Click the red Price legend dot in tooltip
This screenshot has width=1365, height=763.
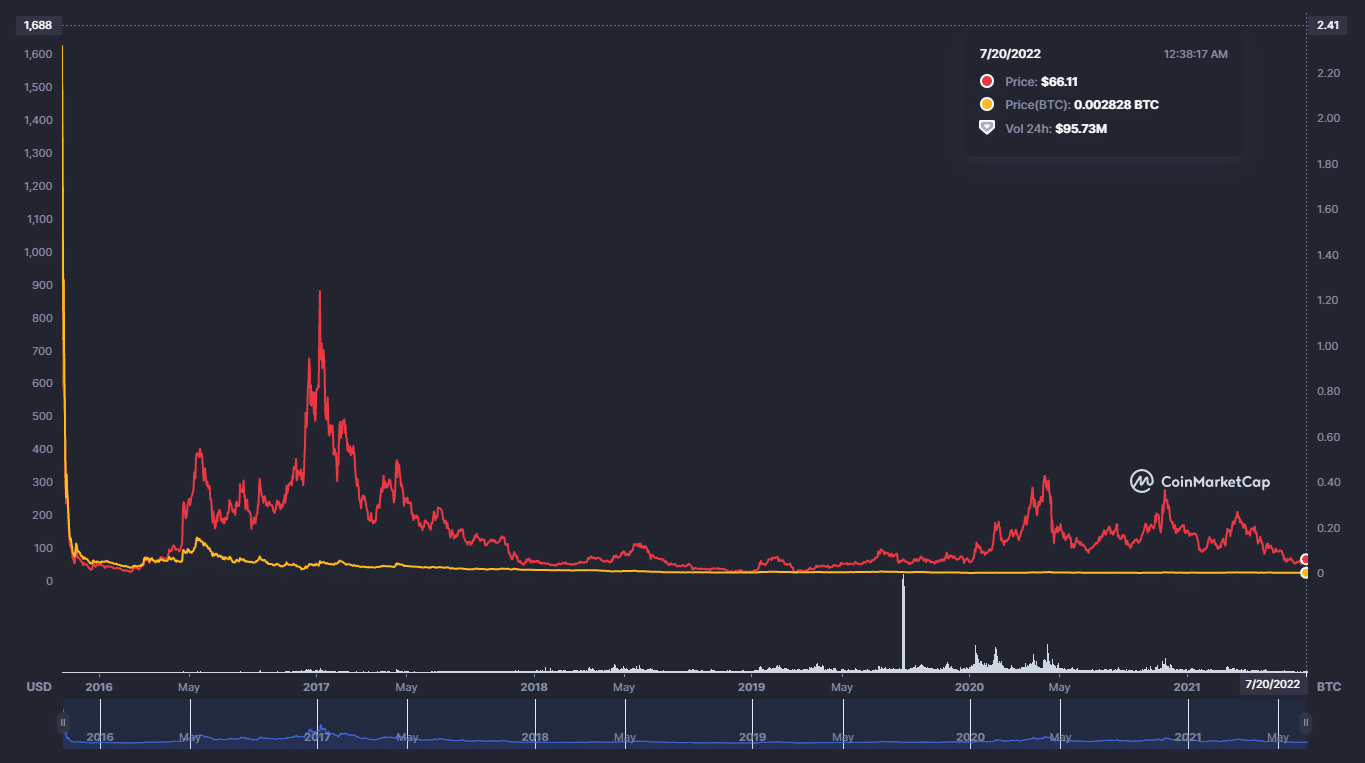pos(987,82)
